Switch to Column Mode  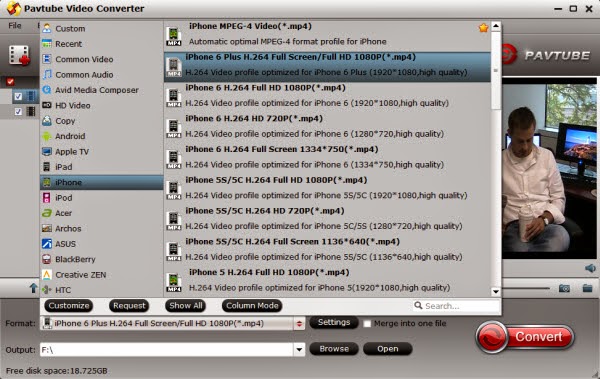pos(252,305)
